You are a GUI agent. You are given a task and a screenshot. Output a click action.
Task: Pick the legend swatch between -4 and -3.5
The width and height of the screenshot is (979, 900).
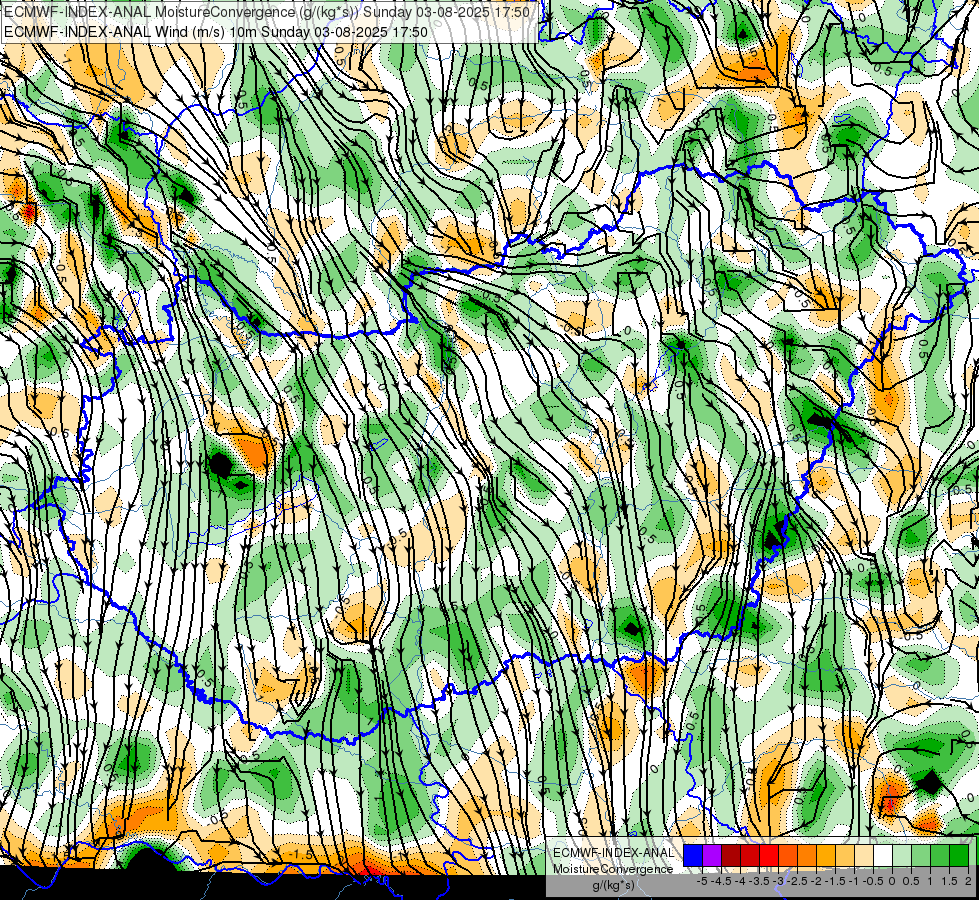tap(750, 856)
